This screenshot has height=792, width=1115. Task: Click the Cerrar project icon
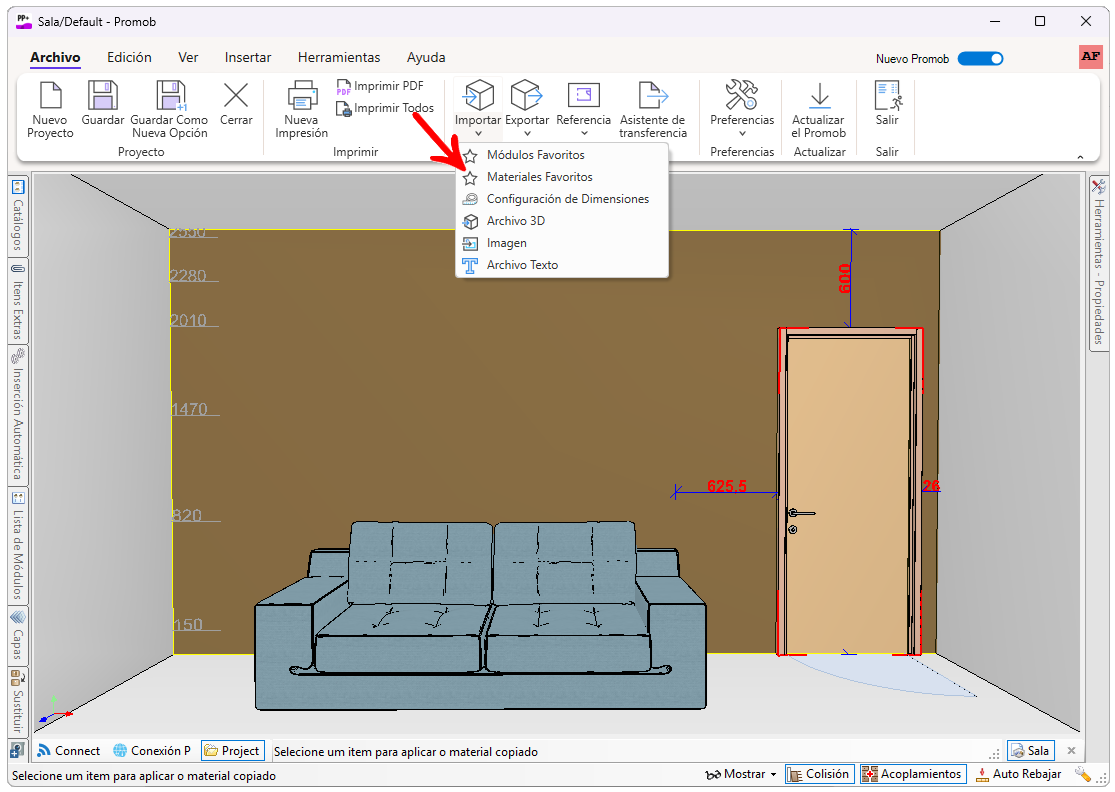(236, 97)
